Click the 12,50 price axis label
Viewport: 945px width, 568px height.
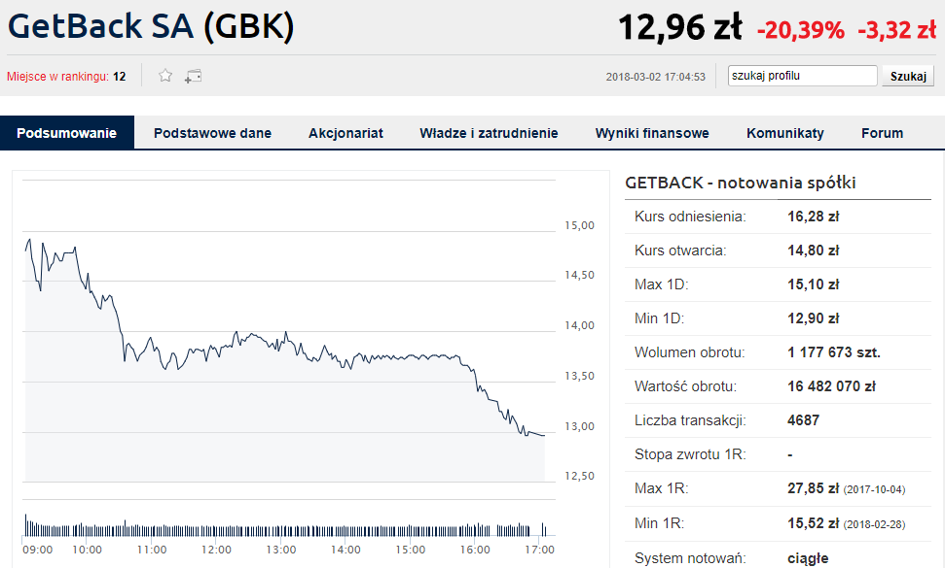579,476
